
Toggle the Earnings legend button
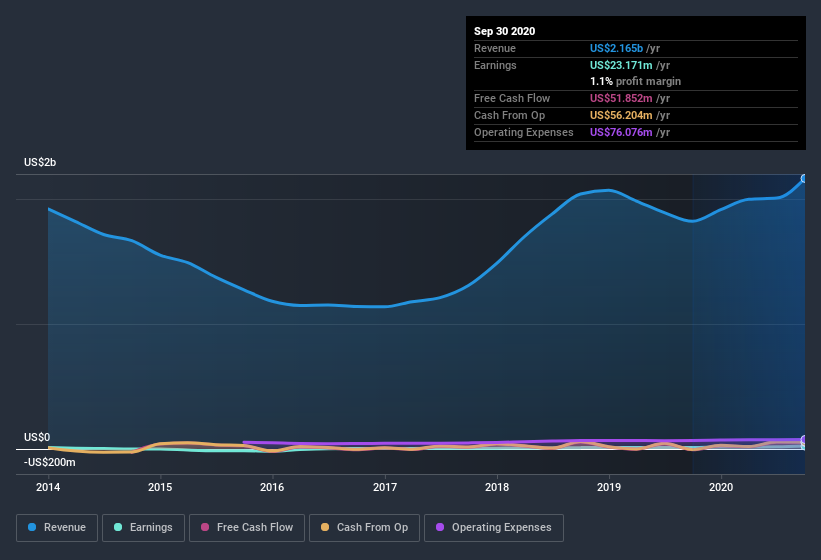[143, 528]
